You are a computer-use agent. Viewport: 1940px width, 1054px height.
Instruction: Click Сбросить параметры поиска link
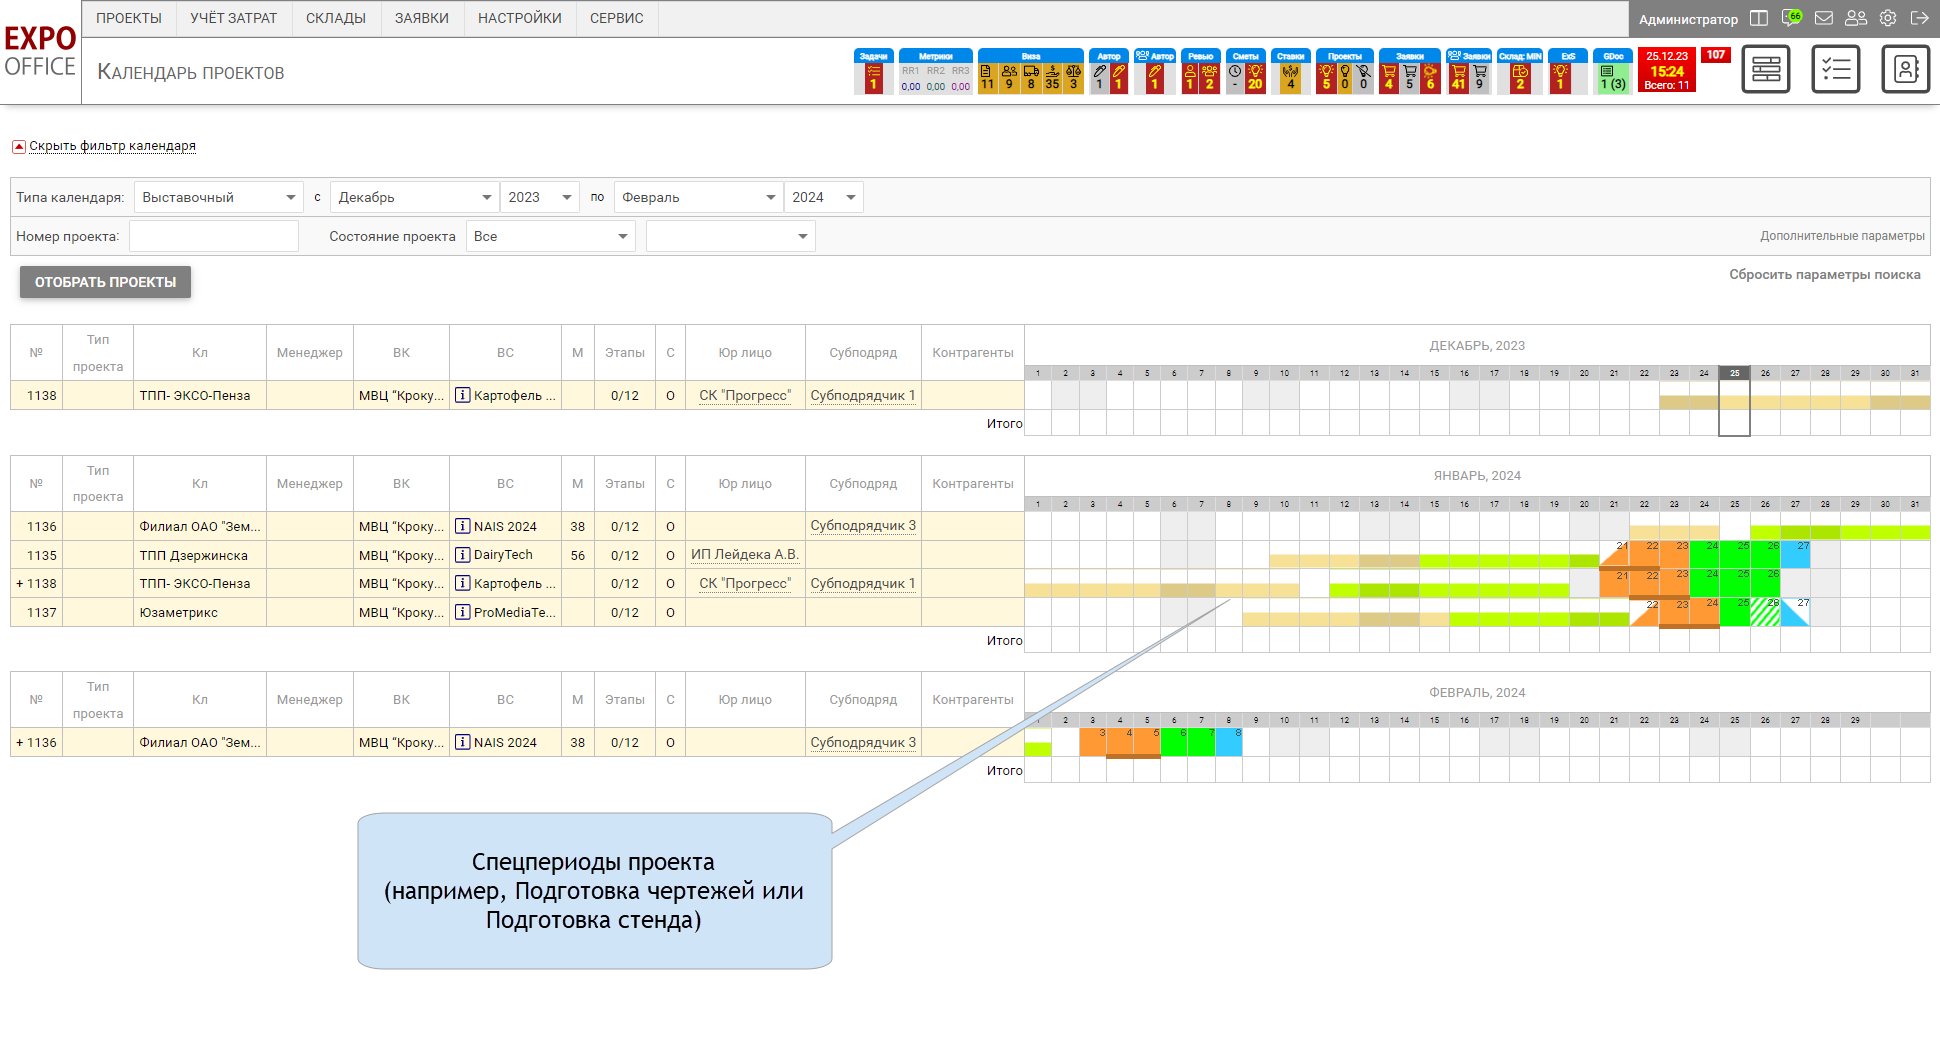click(x=1824, y=275)
